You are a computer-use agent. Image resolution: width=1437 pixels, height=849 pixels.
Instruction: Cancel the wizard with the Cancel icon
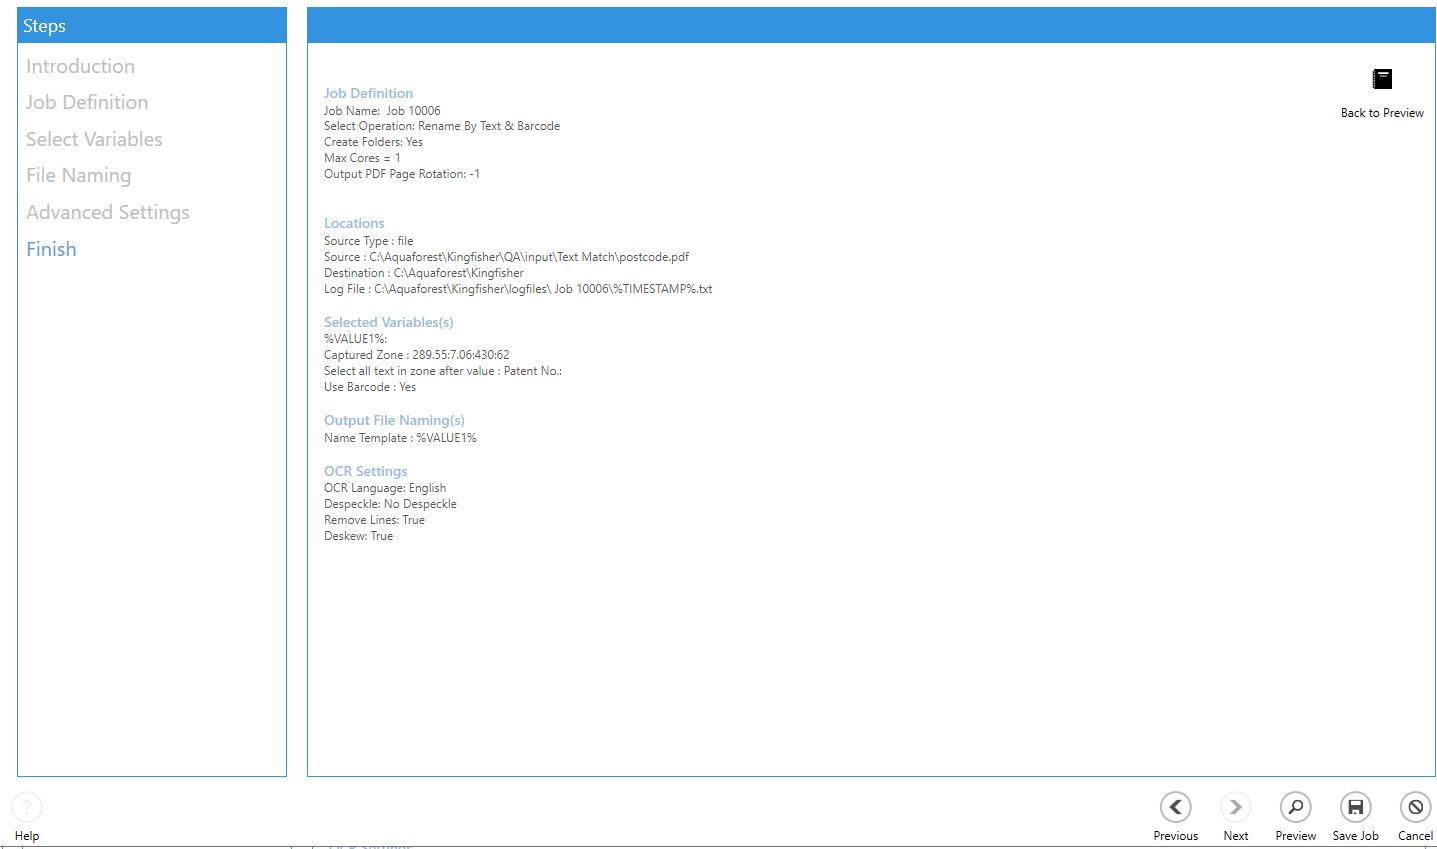coord(1415,807)
